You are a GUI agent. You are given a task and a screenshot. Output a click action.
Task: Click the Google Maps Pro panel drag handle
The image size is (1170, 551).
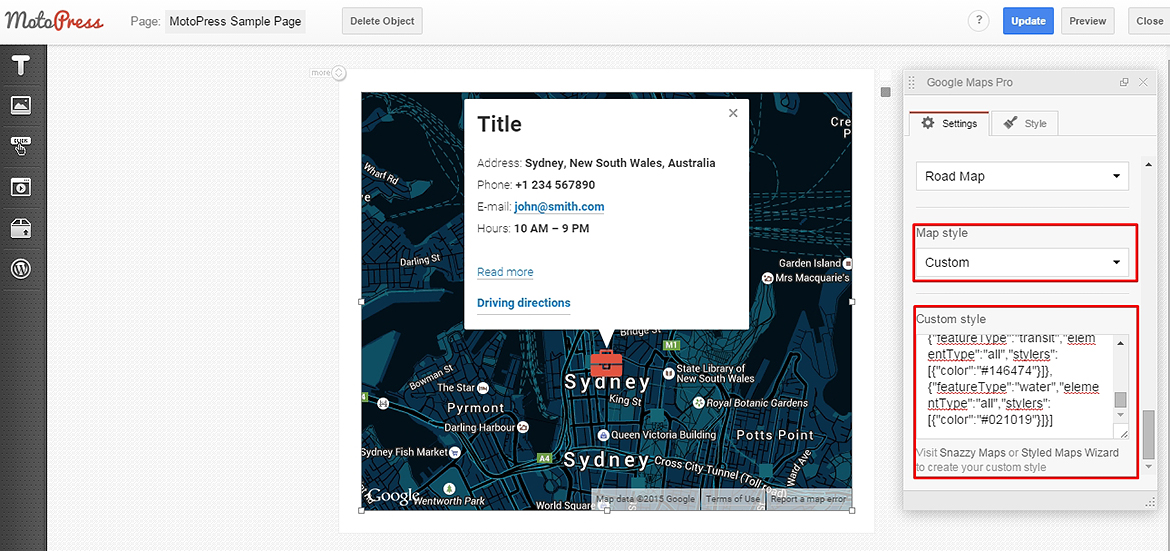click(911, 83)
